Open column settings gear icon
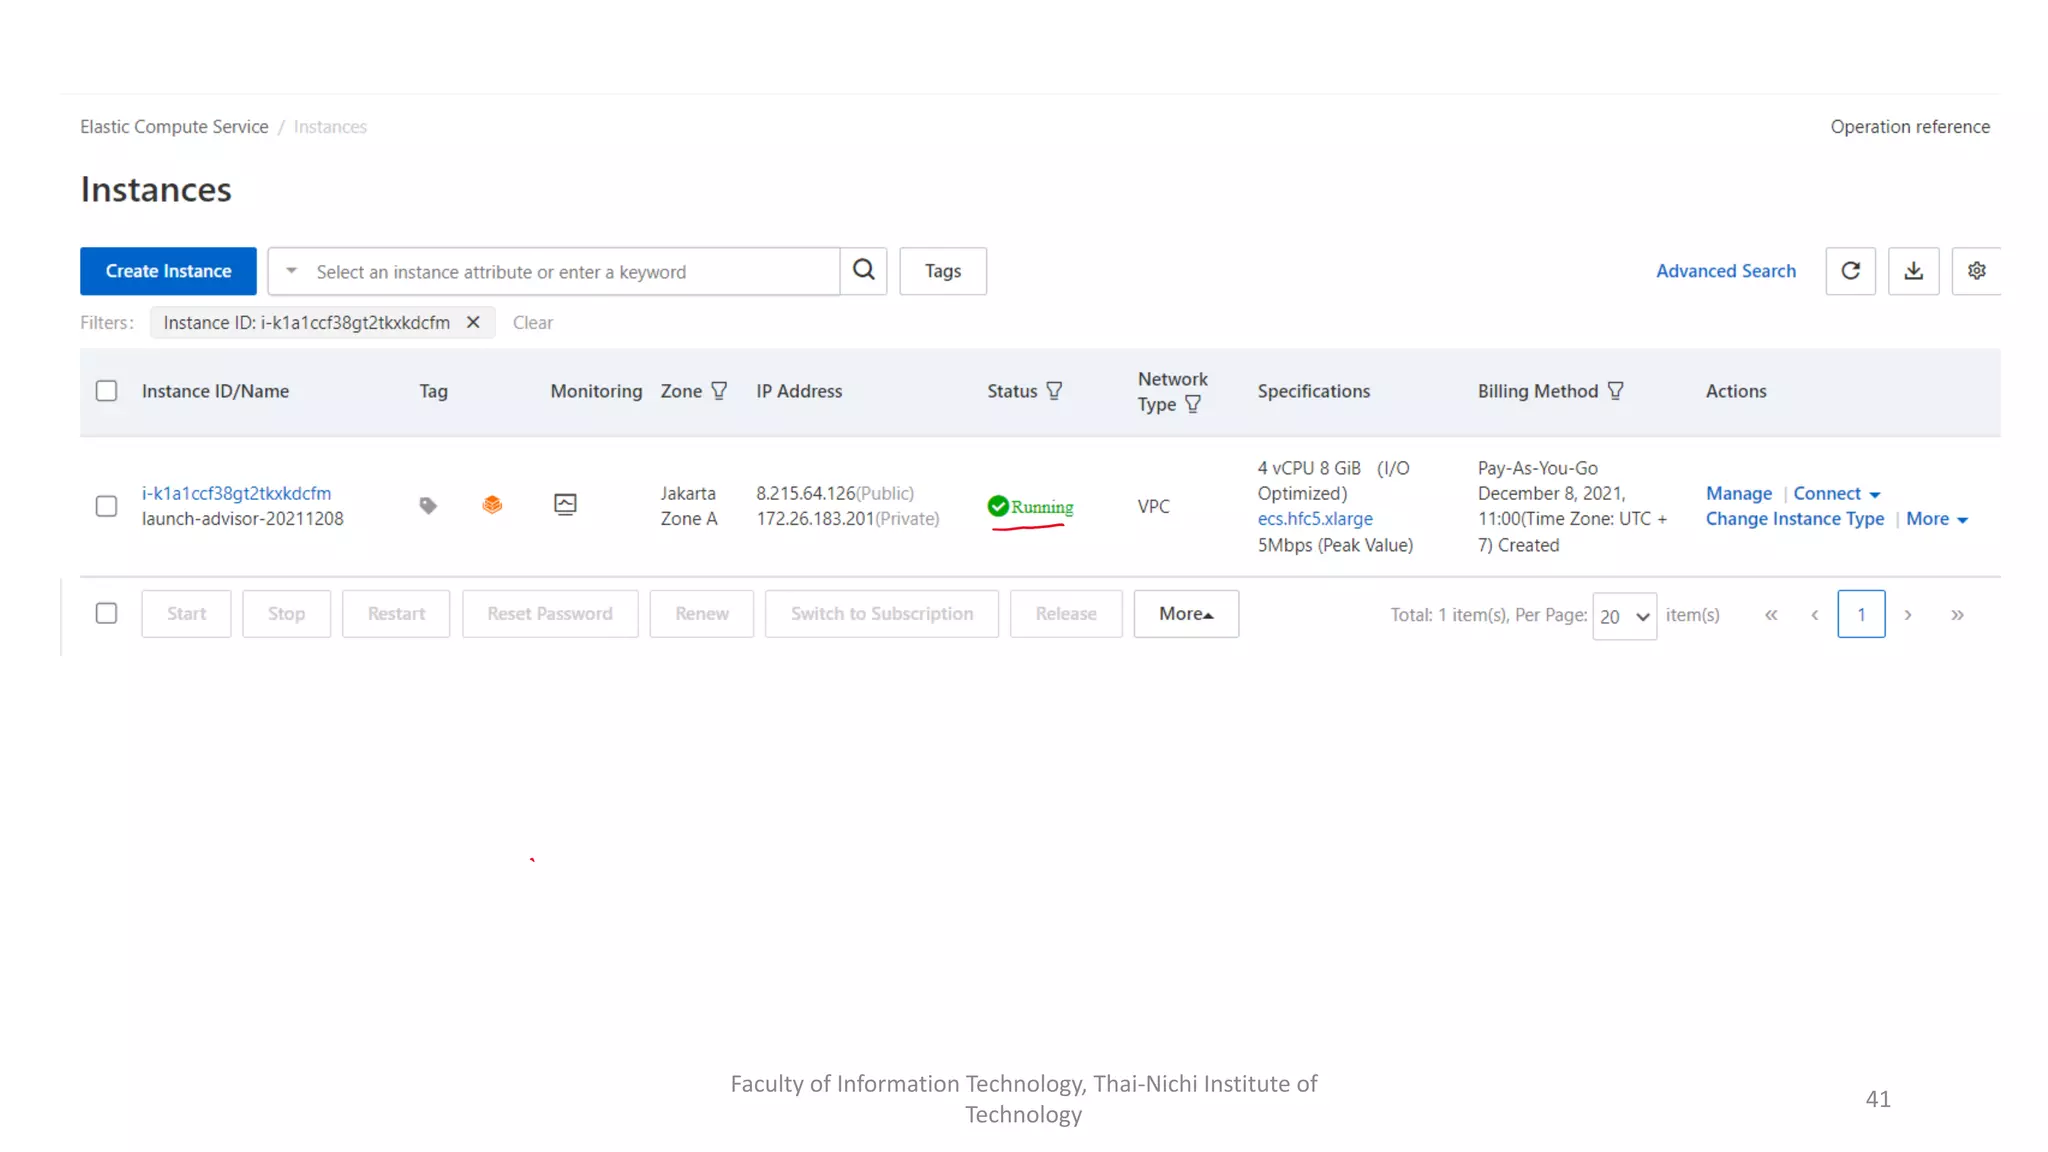2048x1152 pixels. [1976, 271]
